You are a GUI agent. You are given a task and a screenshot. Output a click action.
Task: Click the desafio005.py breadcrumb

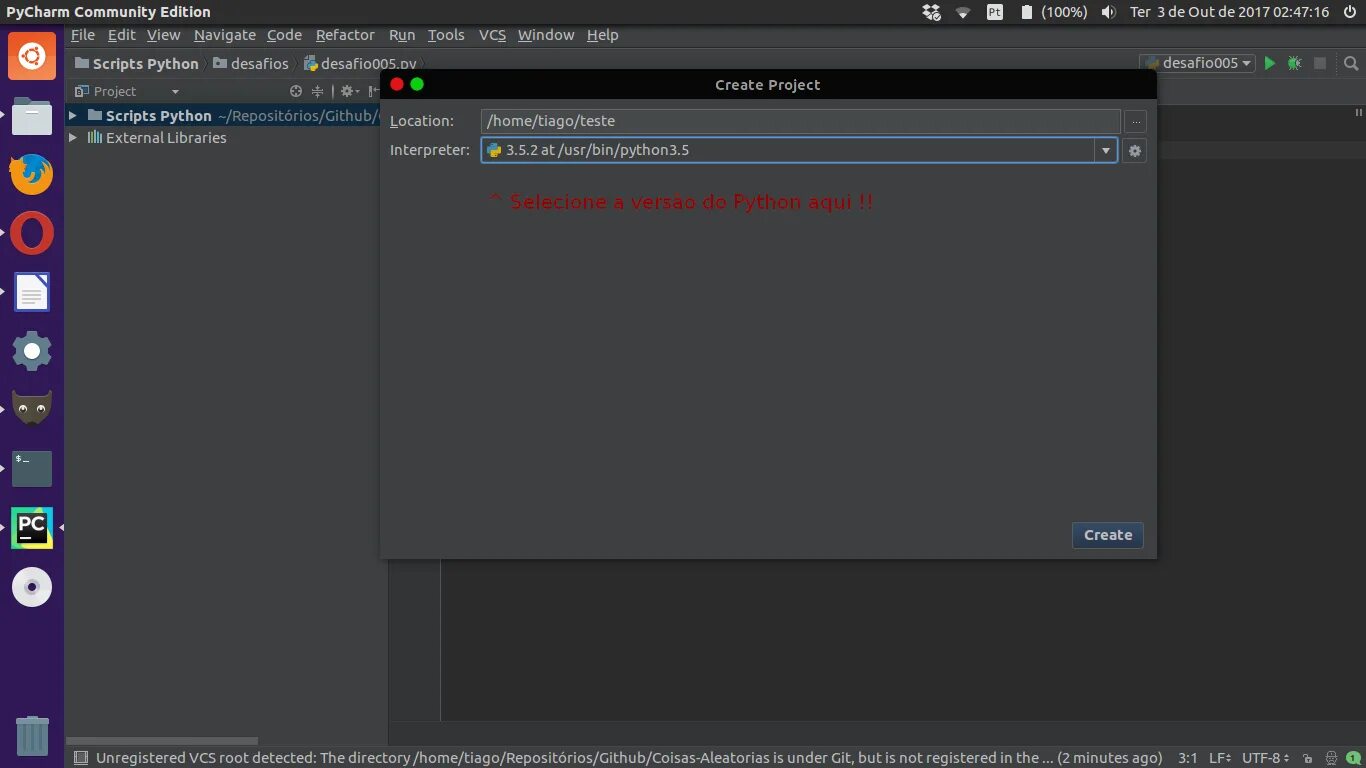(360, 63)
